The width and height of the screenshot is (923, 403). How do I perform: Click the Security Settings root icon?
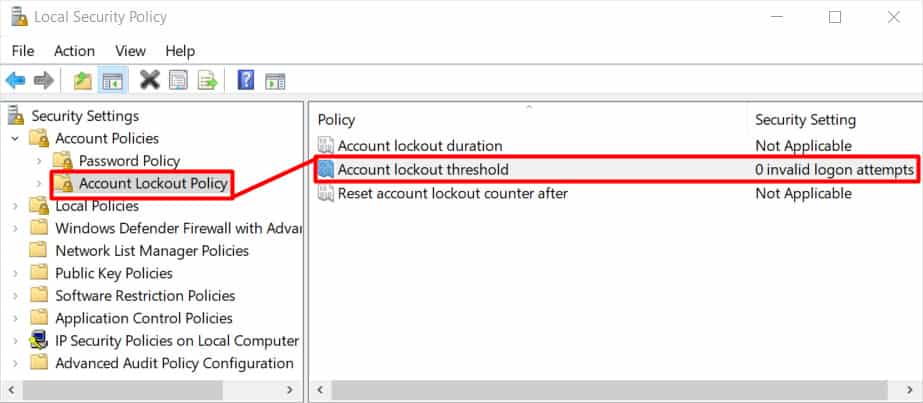pos(16,115)
